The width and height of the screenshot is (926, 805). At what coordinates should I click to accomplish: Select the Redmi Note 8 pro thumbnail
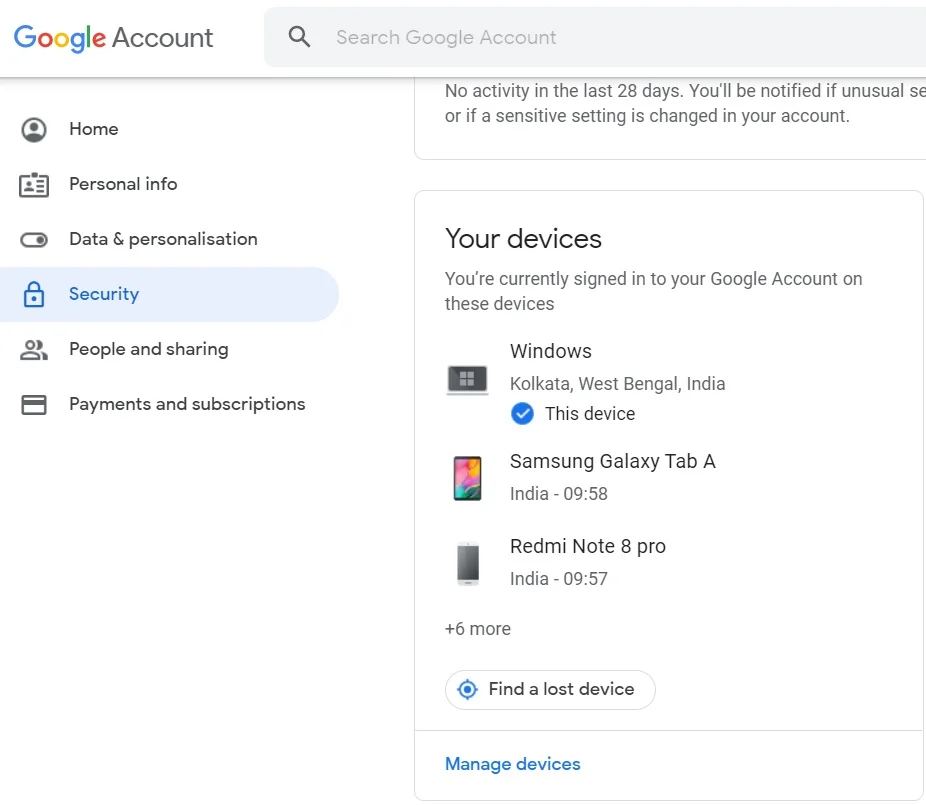click(468, 563)
